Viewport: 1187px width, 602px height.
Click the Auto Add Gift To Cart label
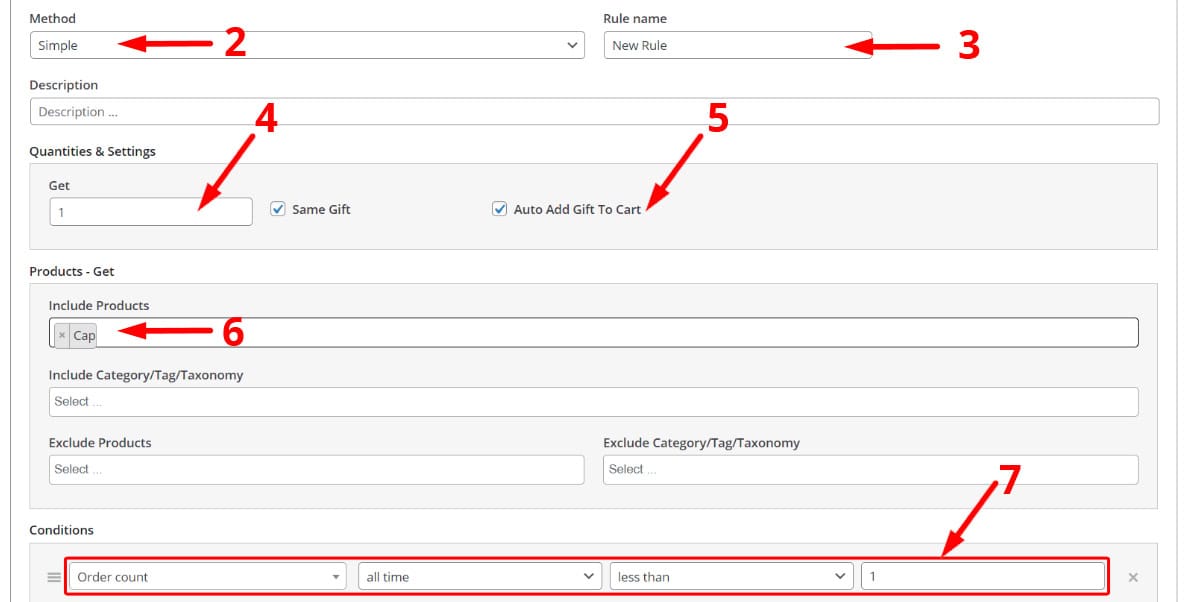577,209
